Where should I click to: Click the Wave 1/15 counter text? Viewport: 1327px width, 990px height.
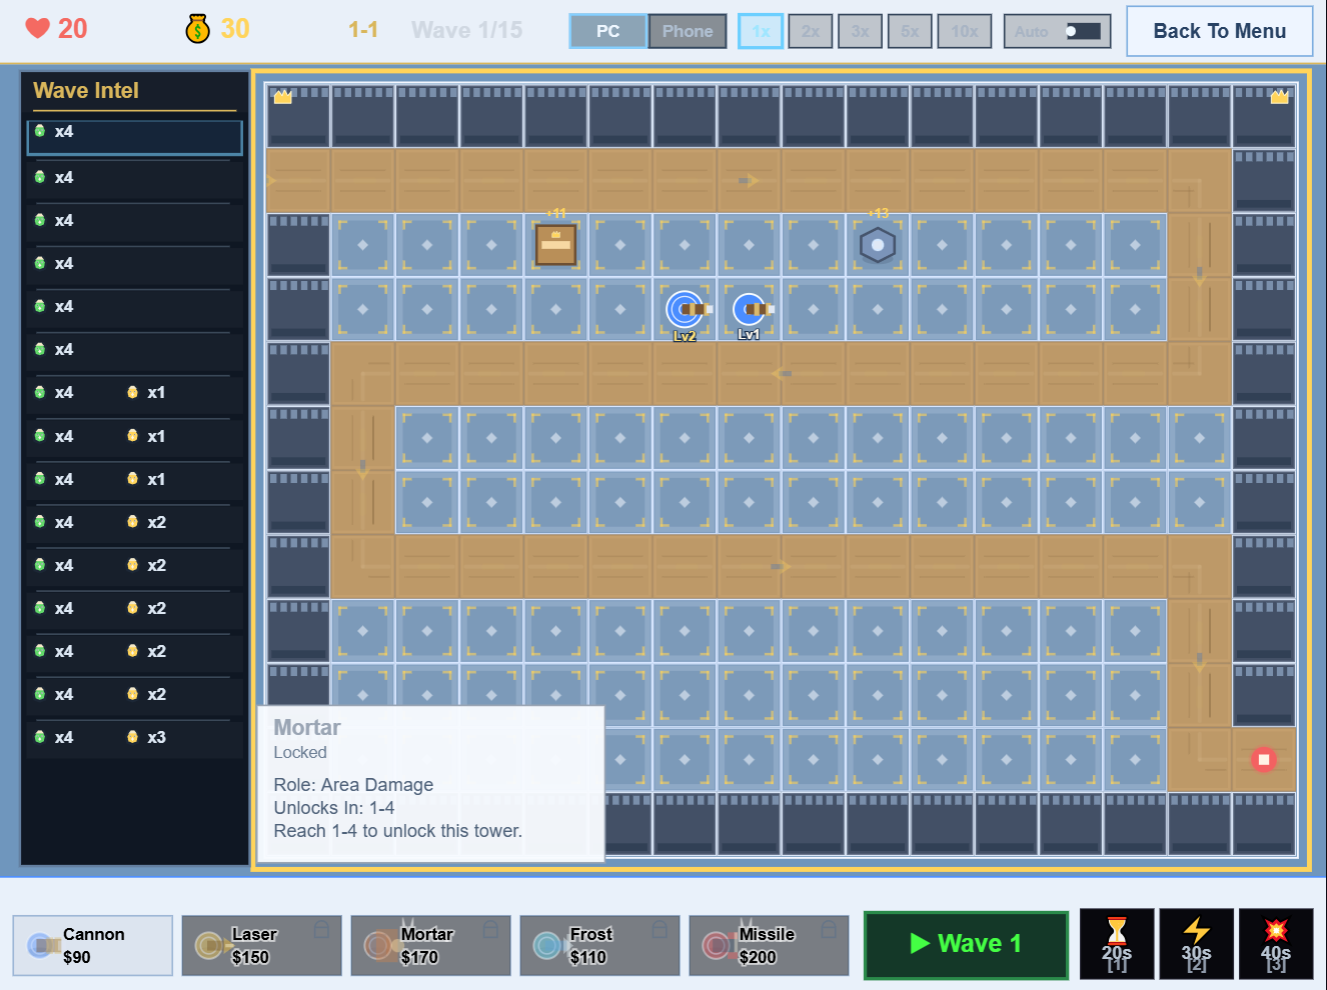pos(466,30)
